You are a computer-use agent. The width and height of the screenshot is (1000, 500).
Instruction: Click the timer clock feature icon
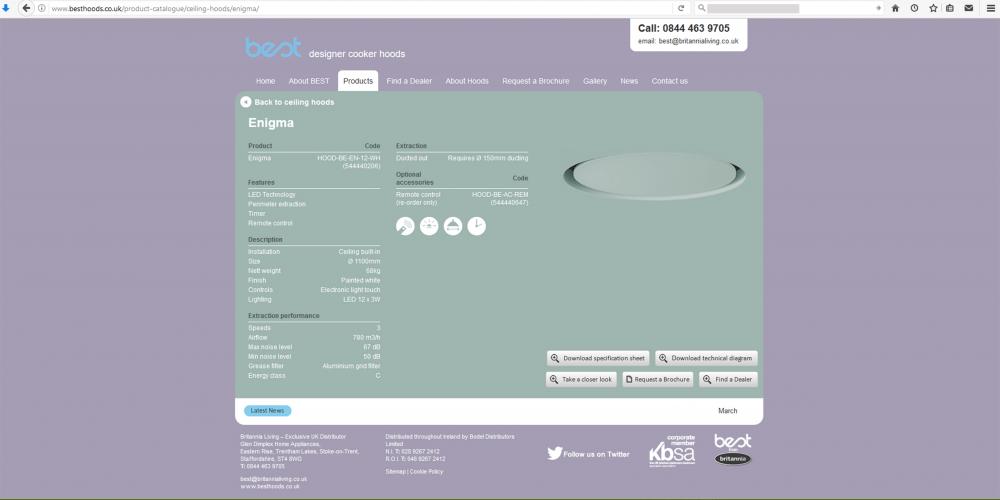(x=476, y=226)
